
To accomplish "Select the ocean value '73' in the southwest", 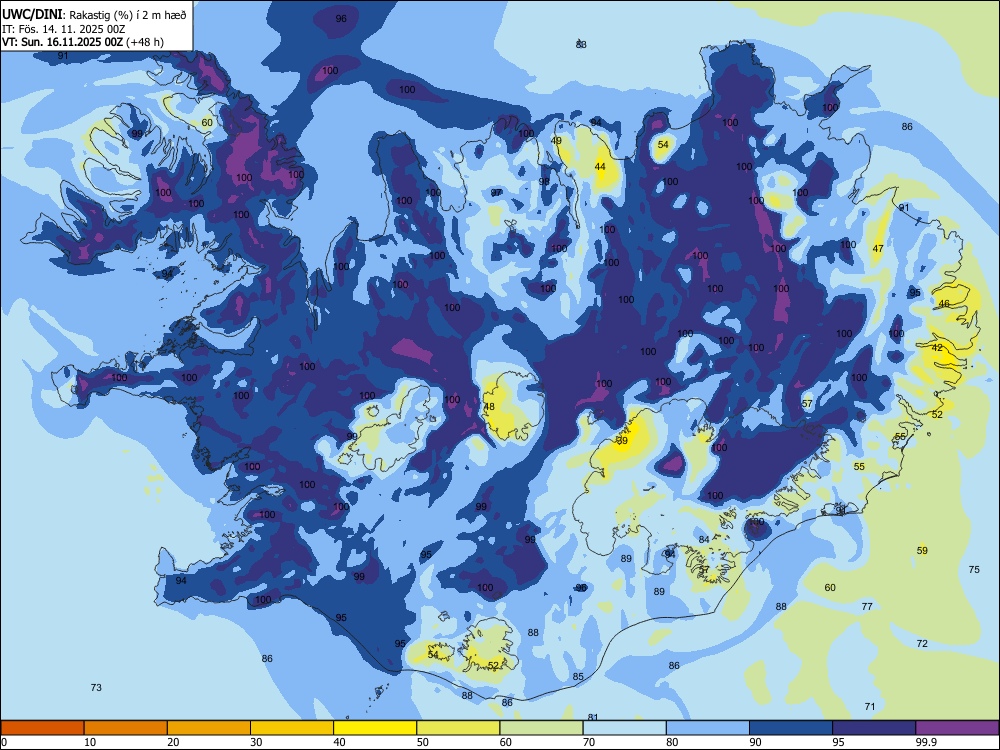I will 96,688.
